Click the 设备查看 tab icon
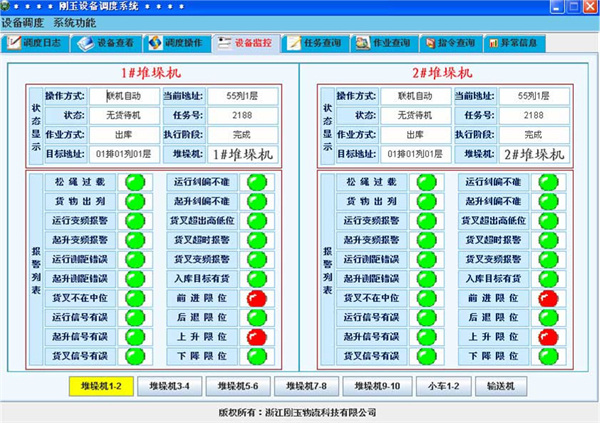600x423 pixels. tap(85, 43)
